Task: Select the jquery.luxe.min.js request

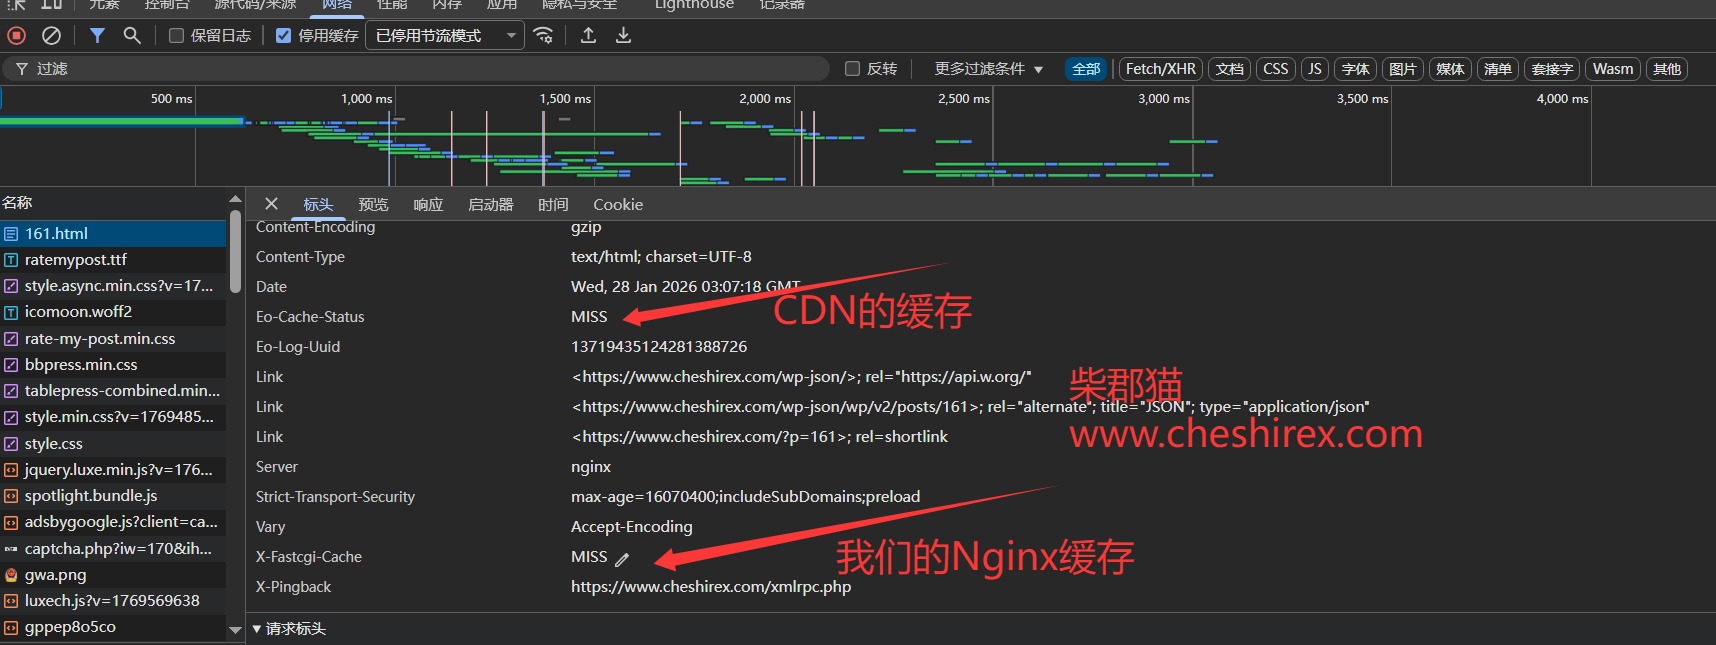Action: click(113, 470)
